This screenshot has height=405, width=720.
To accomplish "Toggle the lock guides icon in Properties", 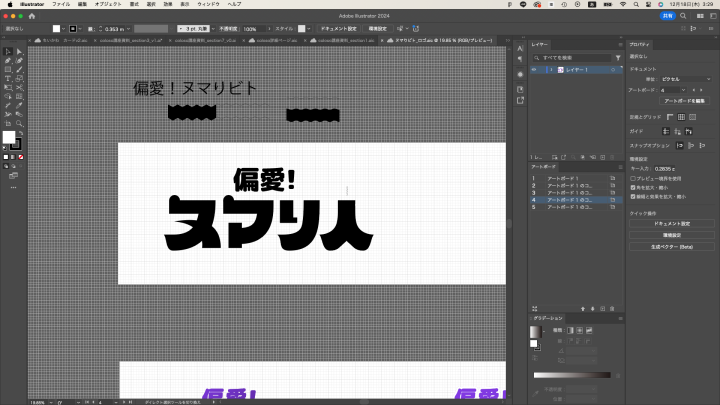I will click(677, 131).
